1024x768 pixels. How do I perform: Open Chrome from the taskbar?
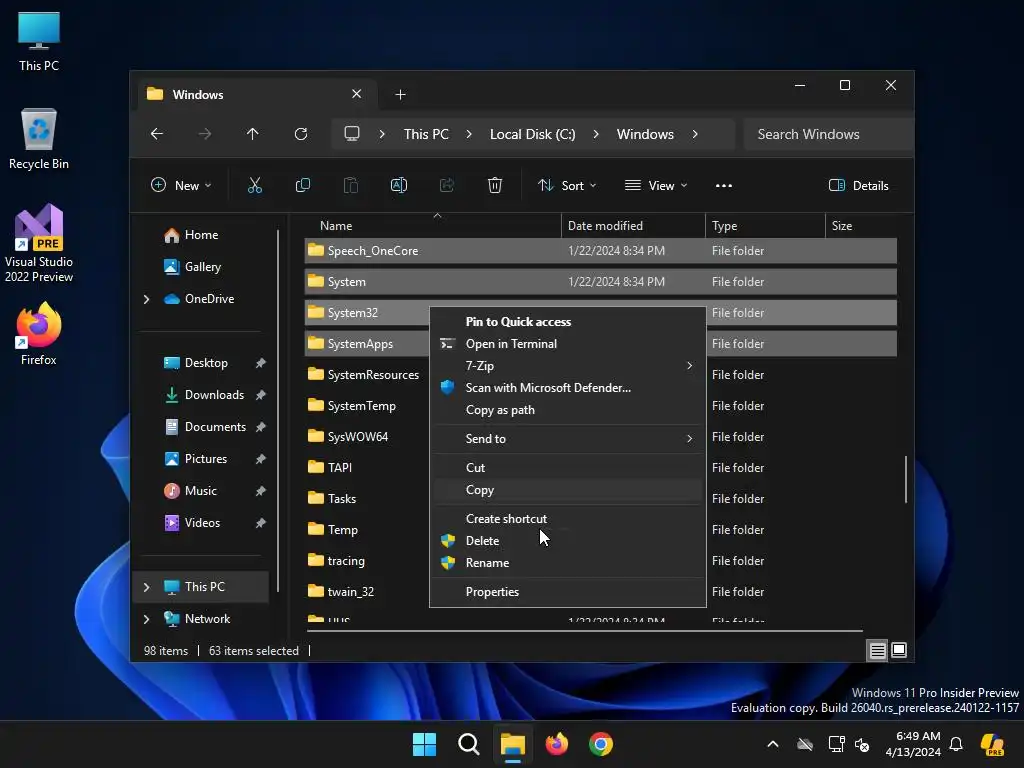pos(601,744)
